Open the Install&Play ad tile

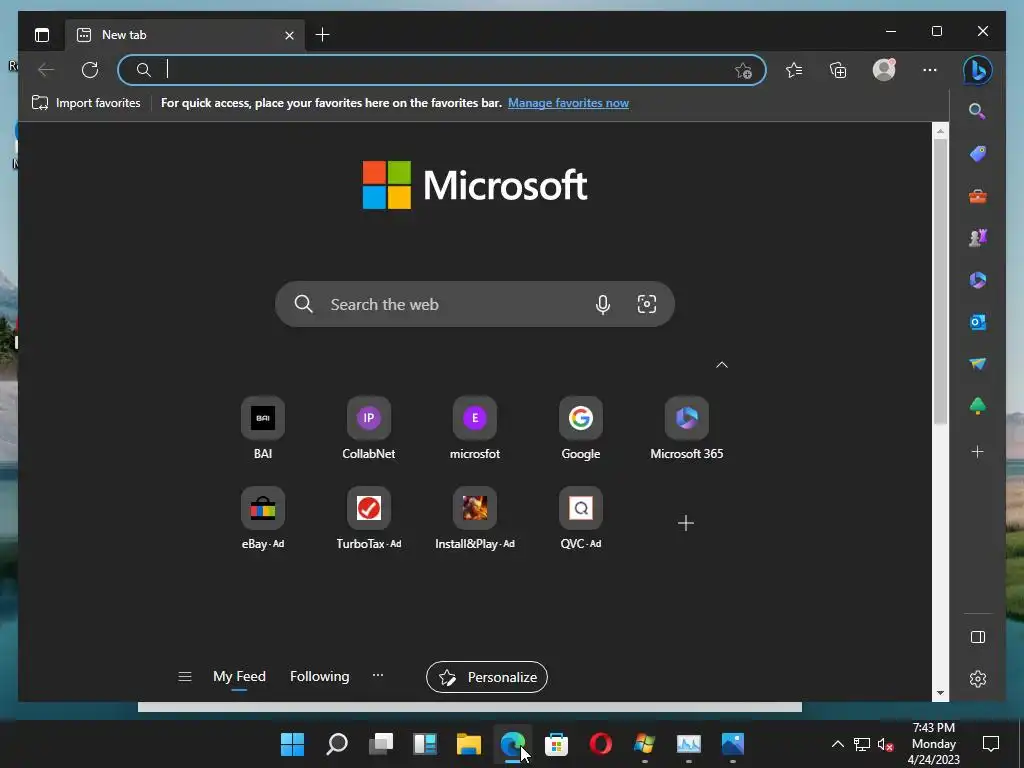click(475, 519)
